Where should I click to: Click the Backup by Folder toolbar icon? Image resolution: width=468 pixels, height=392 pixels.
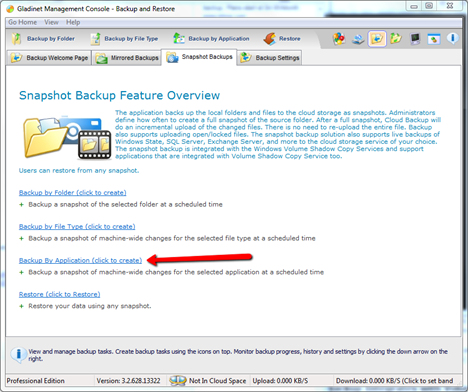16,39
